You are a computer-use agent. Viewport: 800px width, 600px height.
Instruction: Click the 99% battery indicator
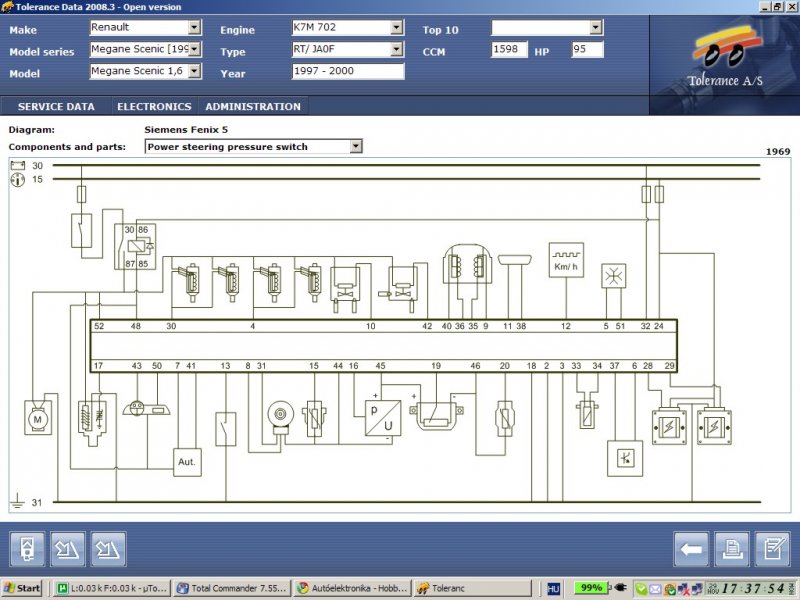pyautogui.click(x=591, y=588)
